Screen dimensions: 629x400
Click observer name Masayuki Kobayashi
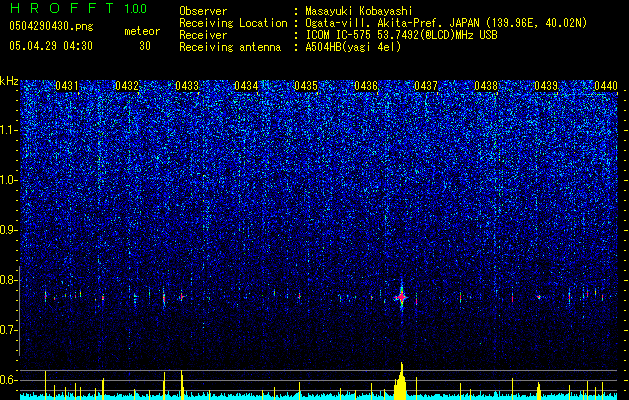[359, 11]
